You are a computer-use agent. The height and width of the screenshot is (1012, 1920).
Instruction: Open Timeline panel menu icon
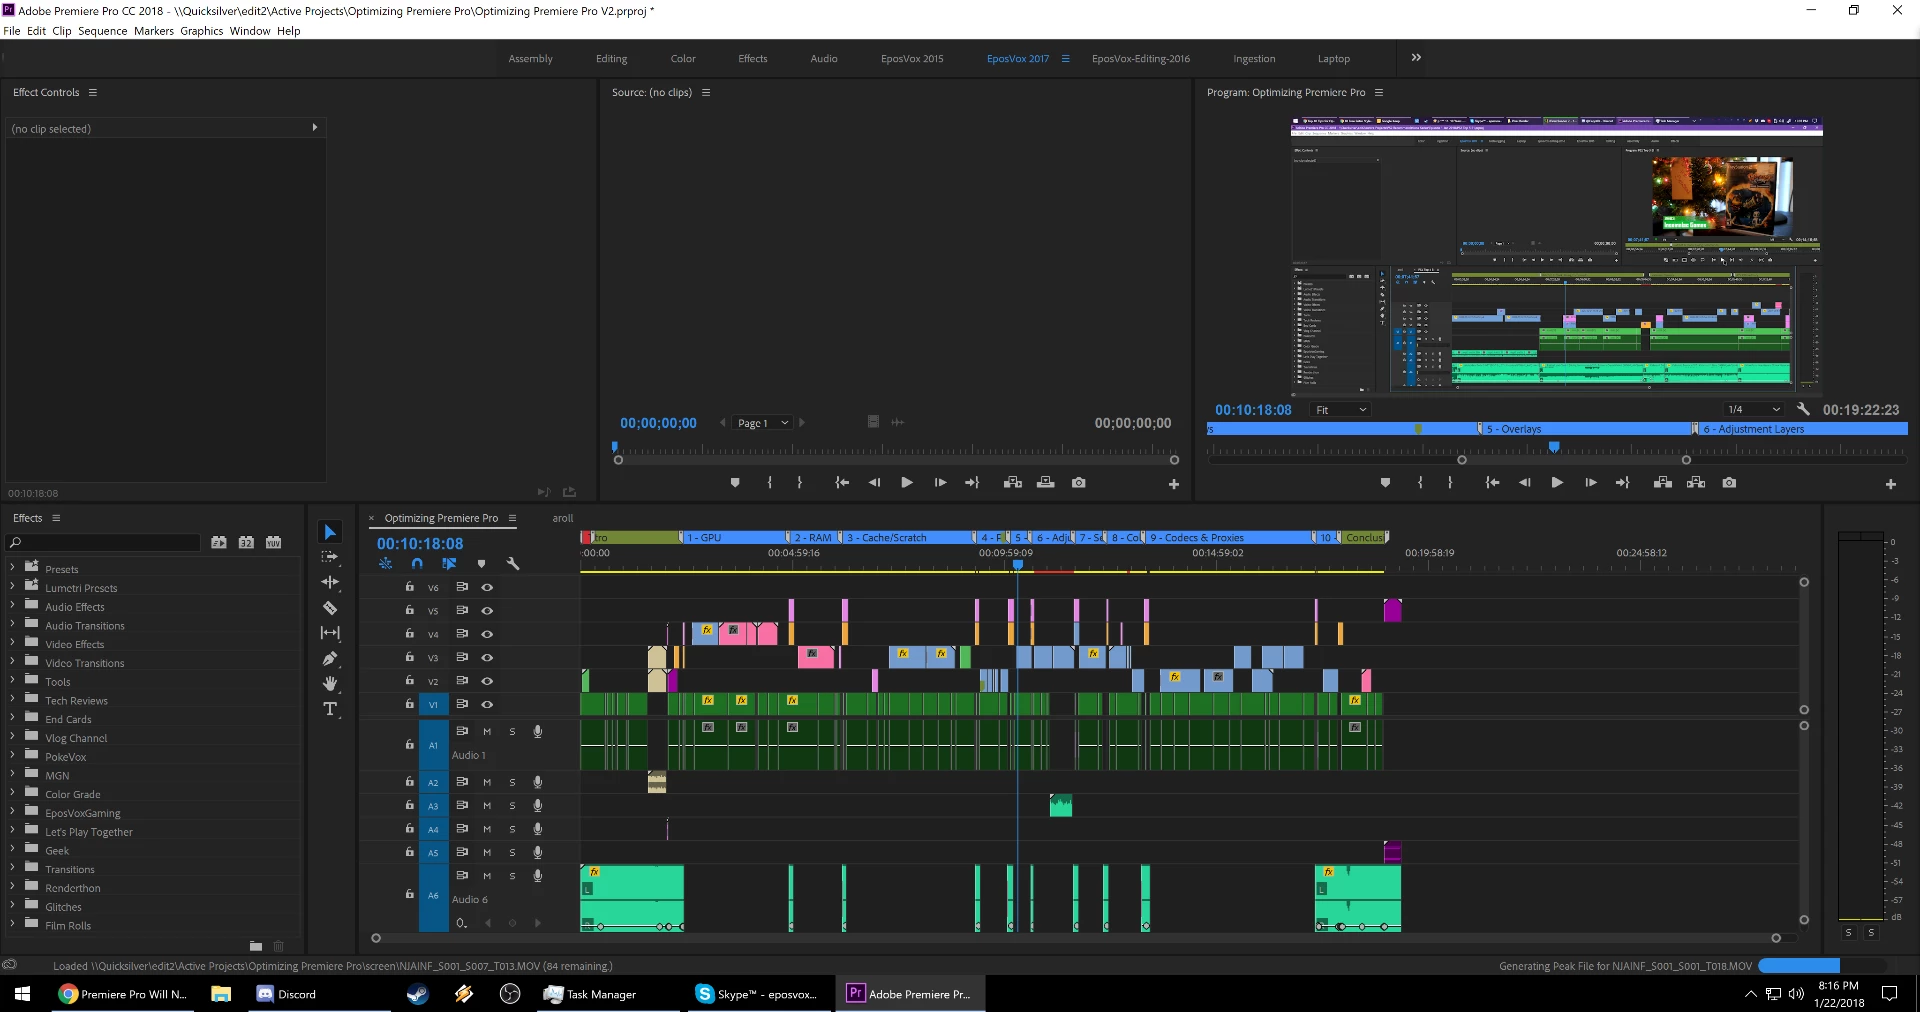[512, 518]
